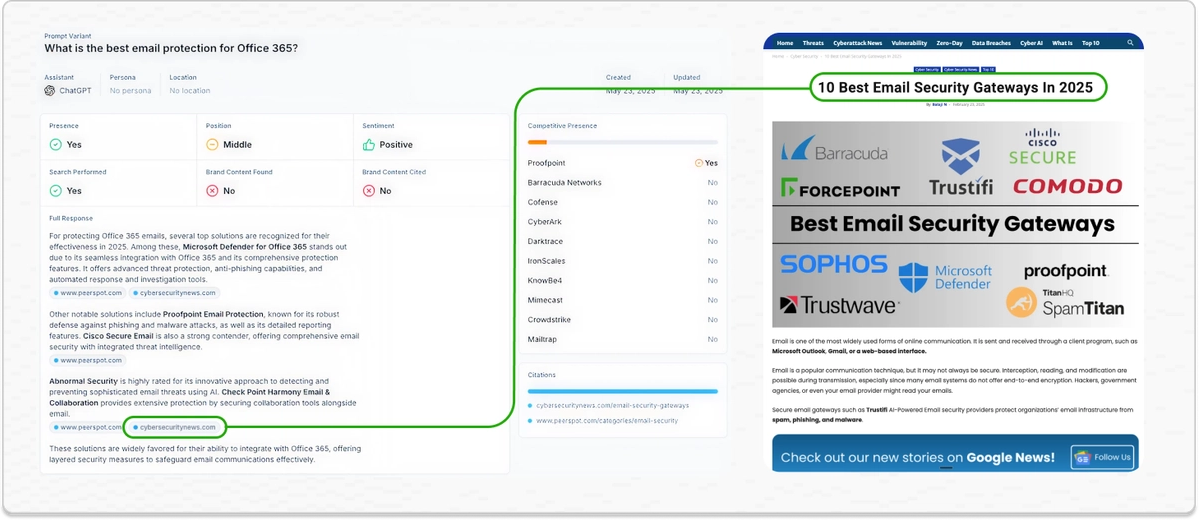Select the Cofense competitor row
The width and height of the screenshot is (1199, 520).
(622, 203)
